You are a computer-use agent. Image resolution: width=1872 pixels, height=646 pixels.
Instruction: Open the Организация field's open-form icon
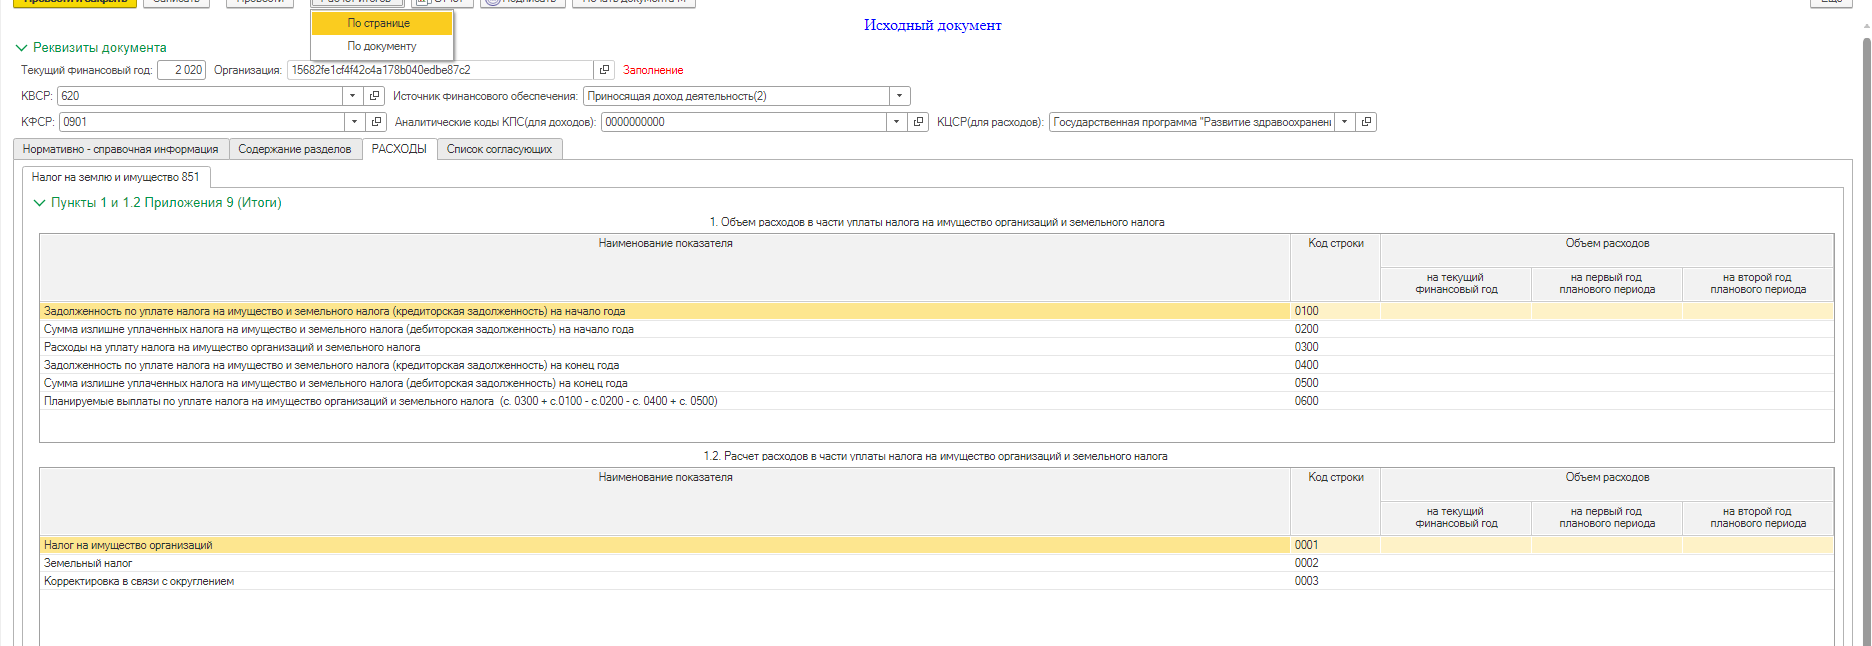pyautogui.click(x=604, y=70)
